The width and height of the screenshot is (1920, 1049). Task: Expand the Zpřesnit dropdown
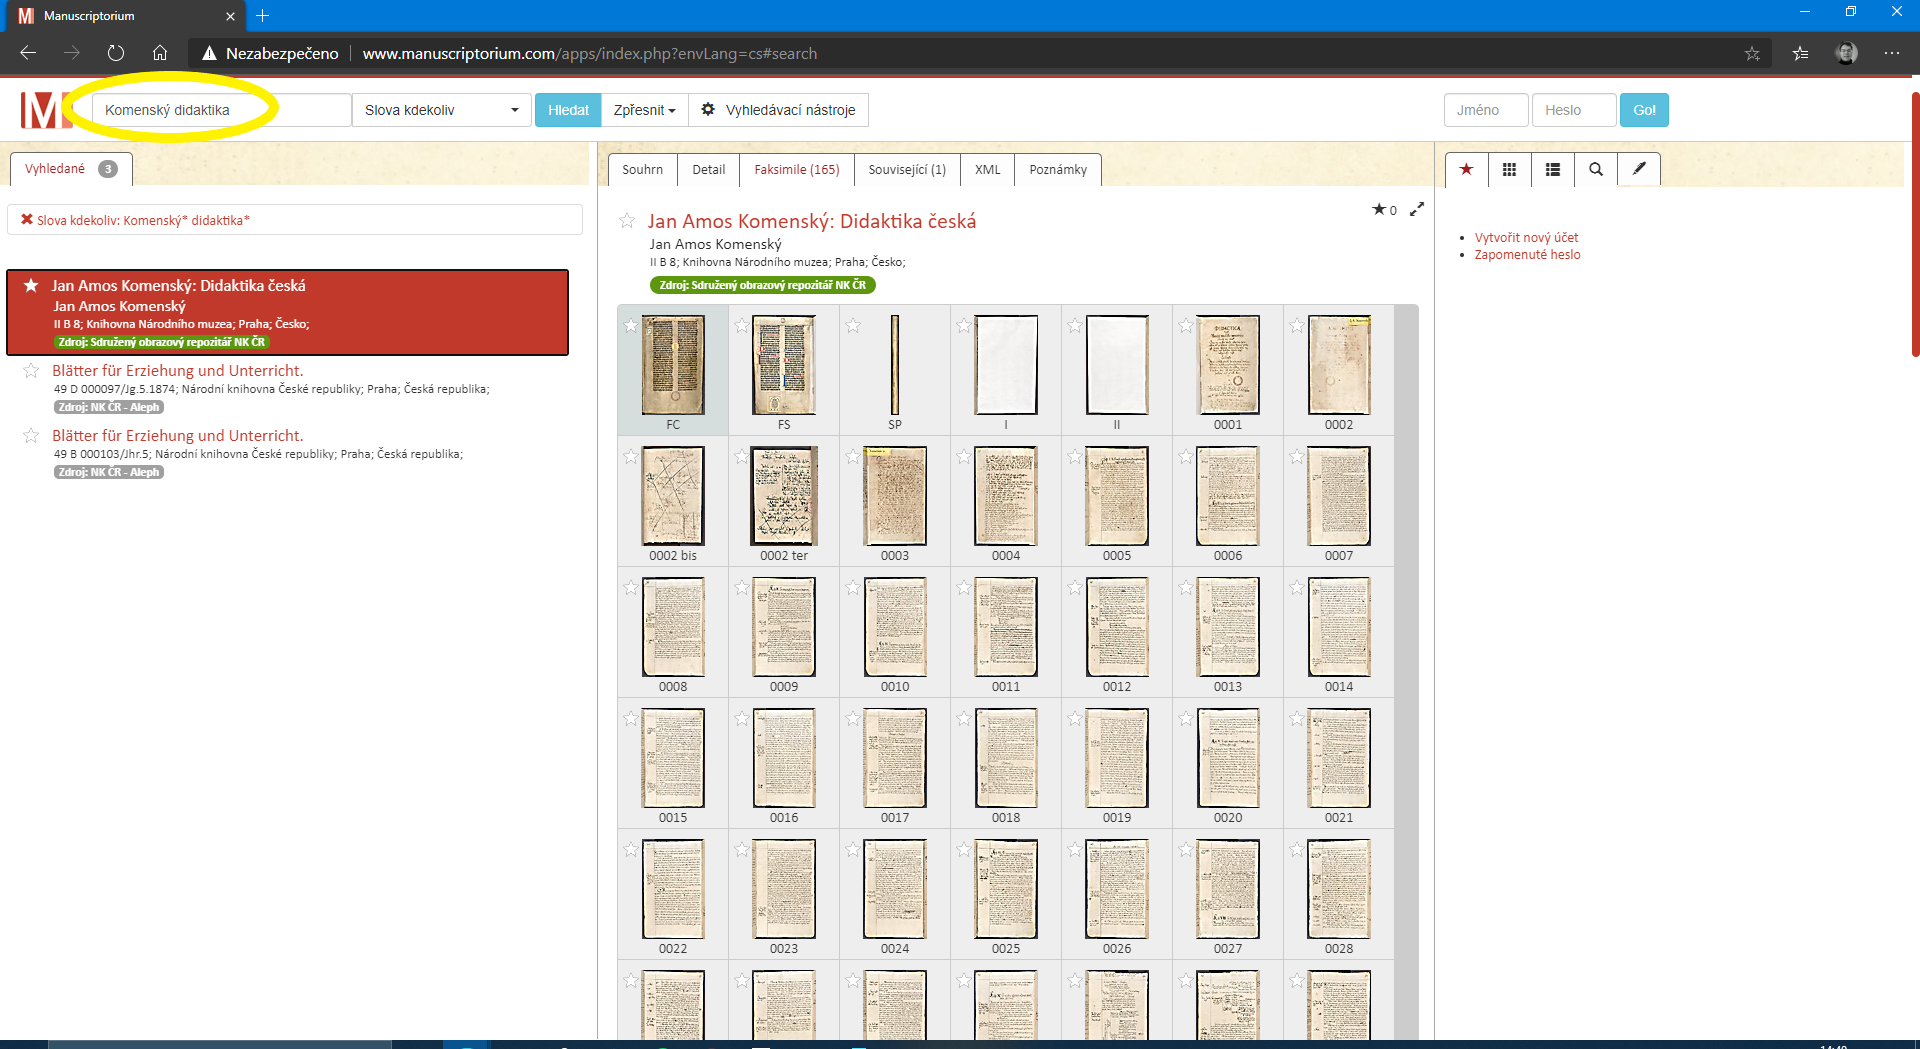[644, 110]
